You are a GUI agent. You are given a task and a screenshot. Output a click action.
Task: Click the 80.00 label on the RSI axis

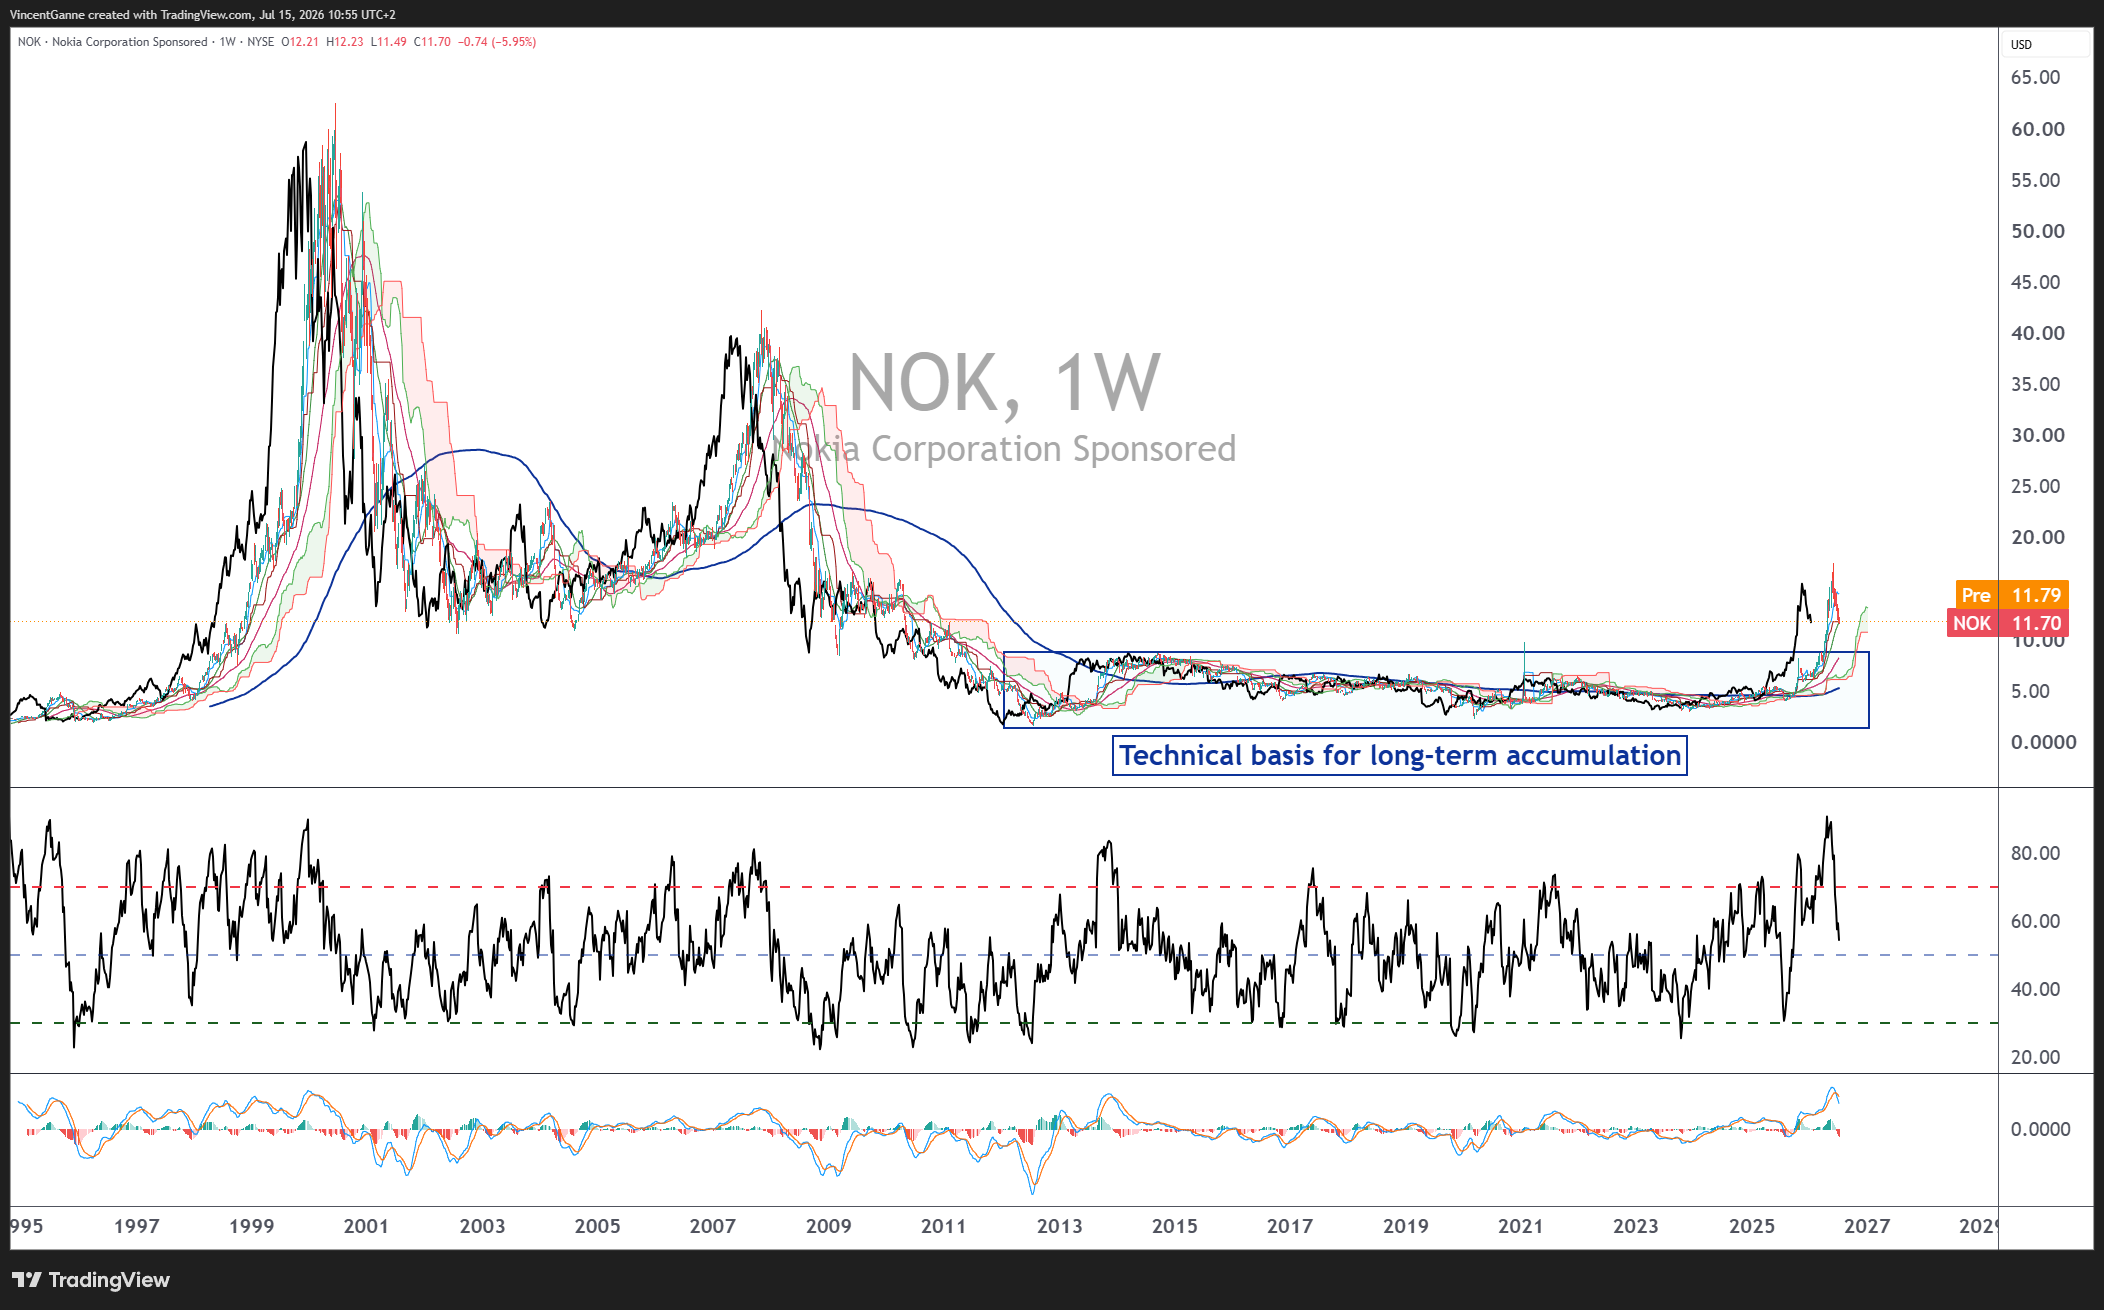pos(2036,853)
